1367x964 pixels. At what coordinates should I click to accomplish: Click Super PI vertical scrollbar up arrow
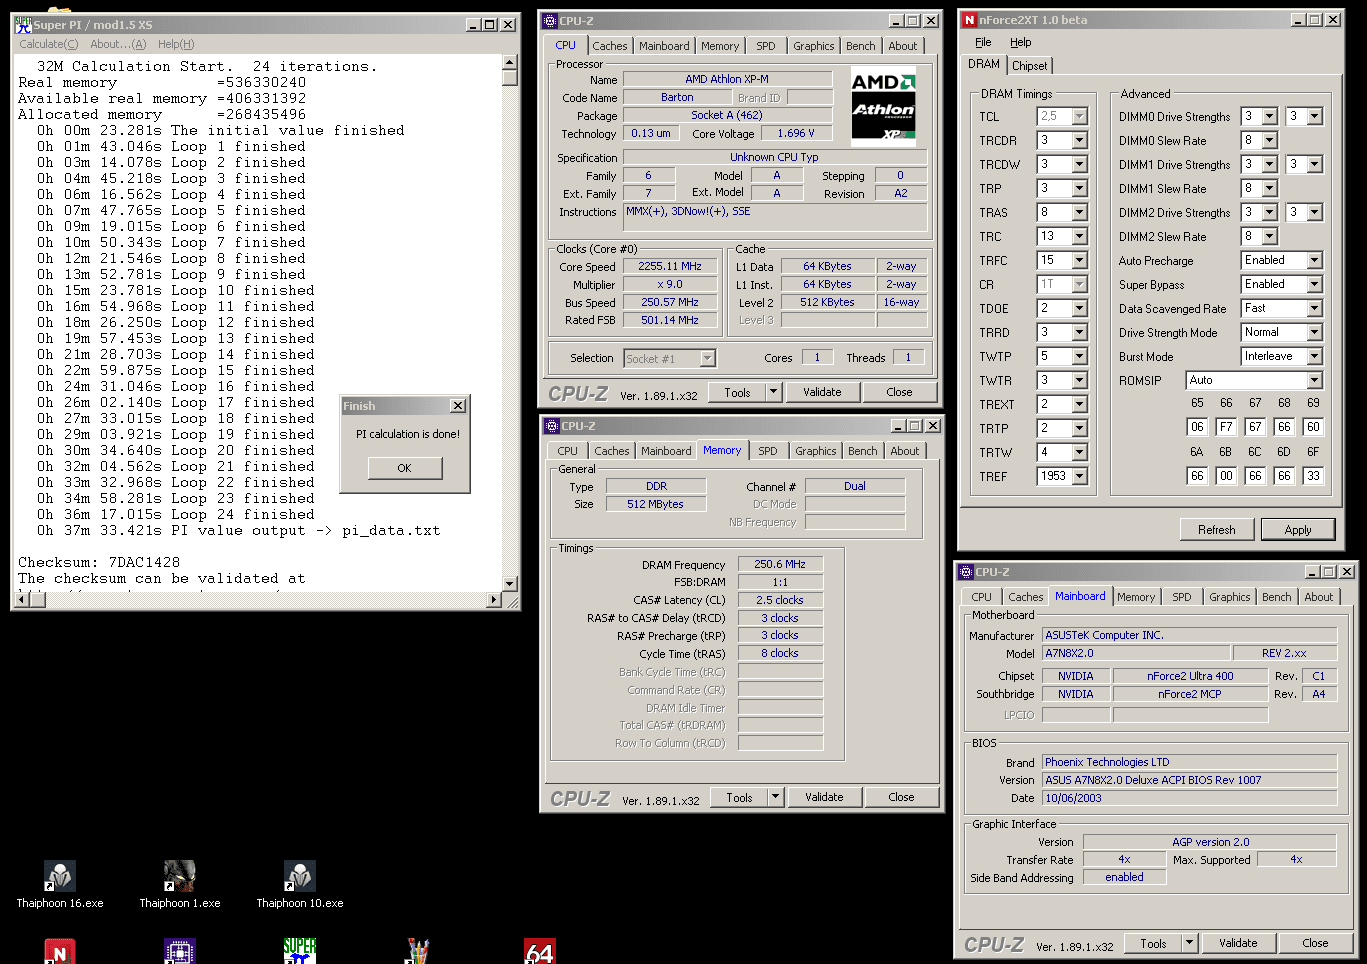(510, 62)
